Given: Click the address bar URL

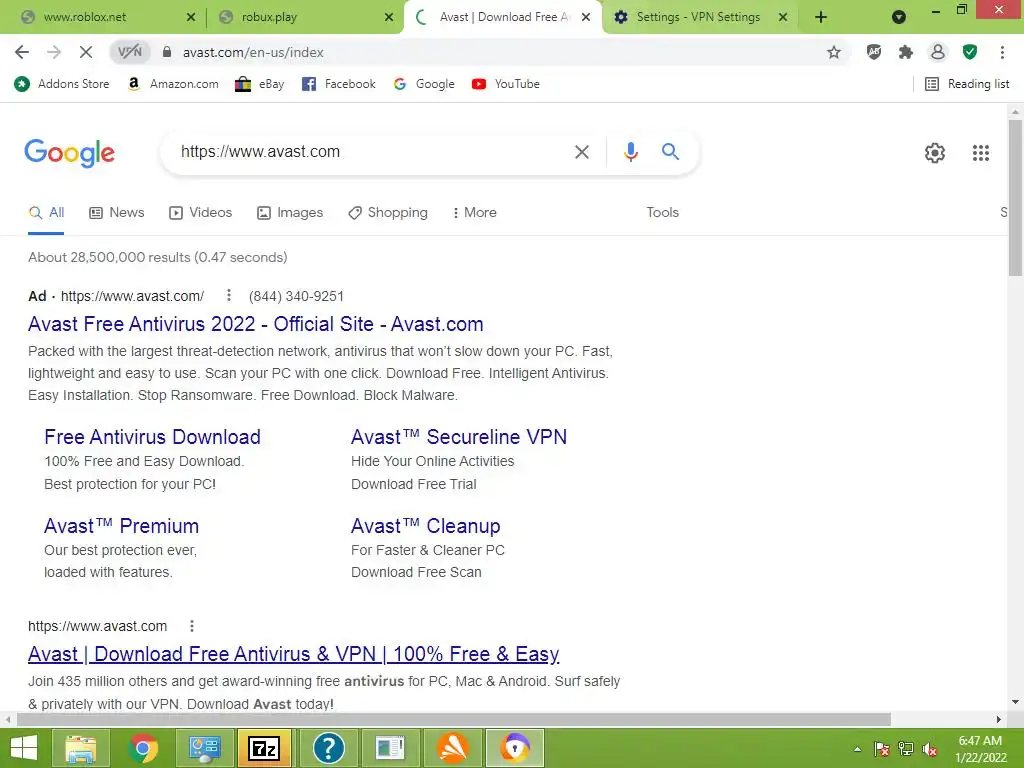Looking at the screenshot, I should [x=253, y=52].
